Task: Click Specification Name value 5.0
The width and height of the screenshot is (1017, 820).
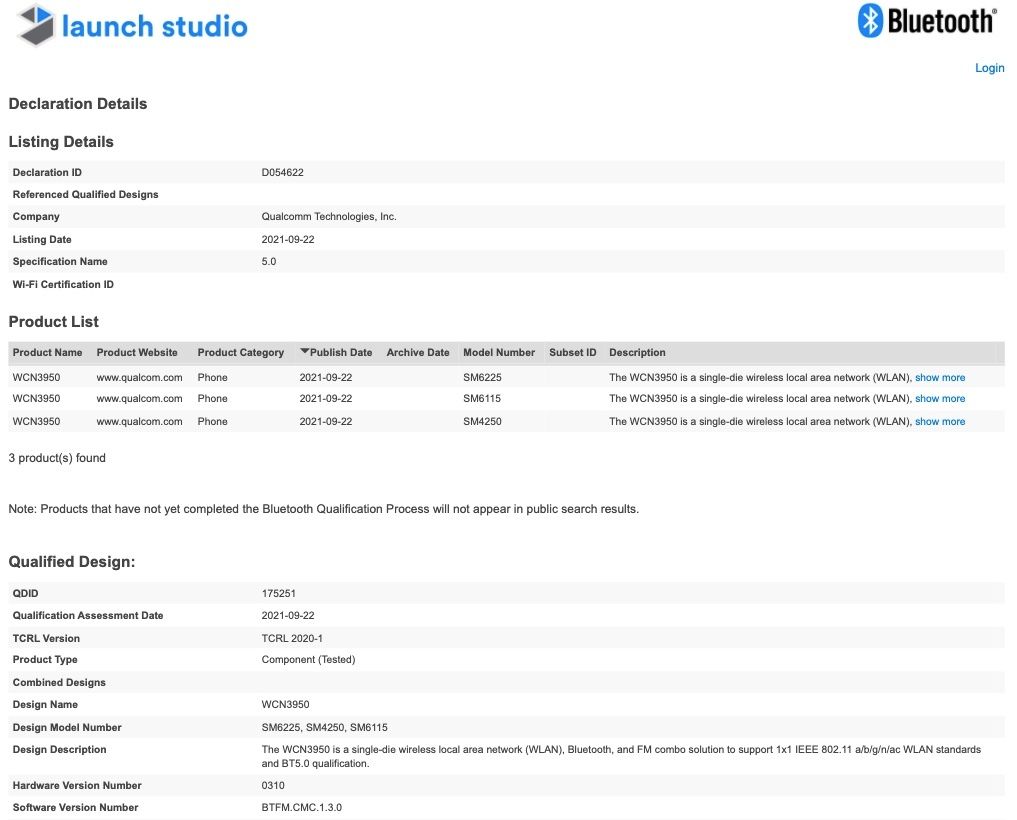Action: (269, 261)
